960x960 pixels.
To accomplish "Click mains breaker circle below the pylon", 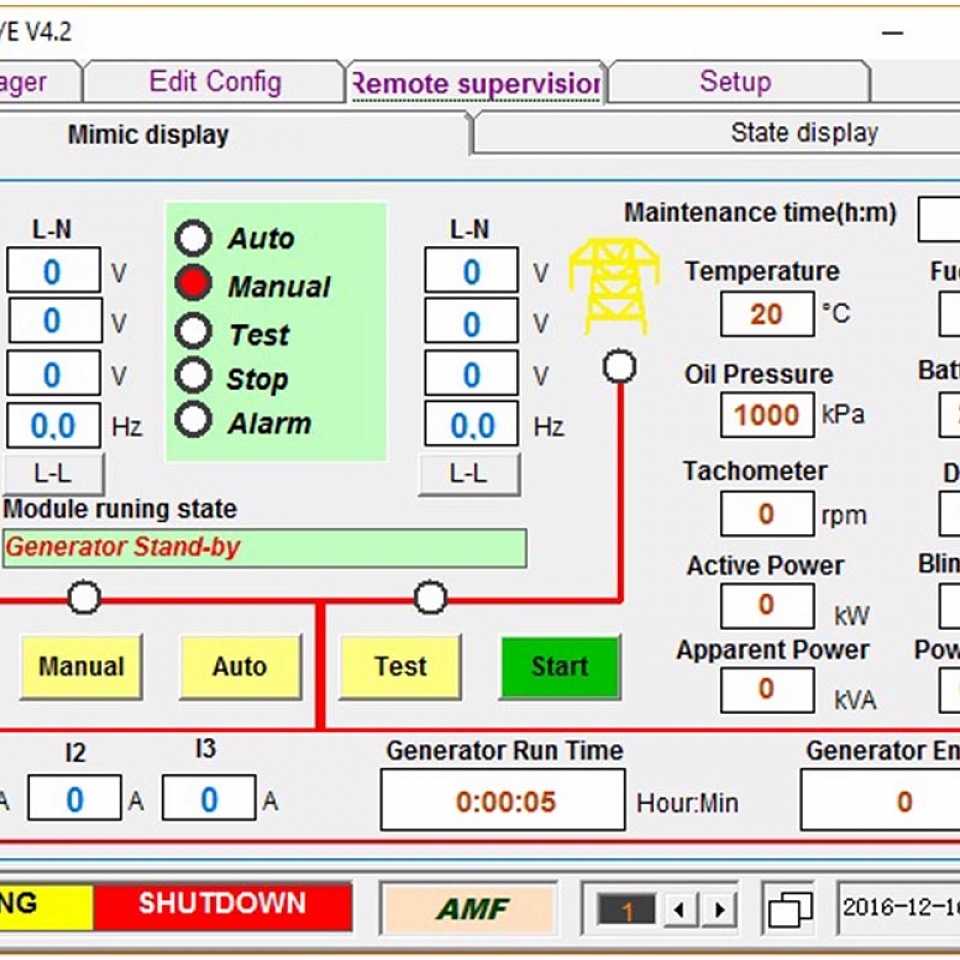I will [x=620, y=367].
